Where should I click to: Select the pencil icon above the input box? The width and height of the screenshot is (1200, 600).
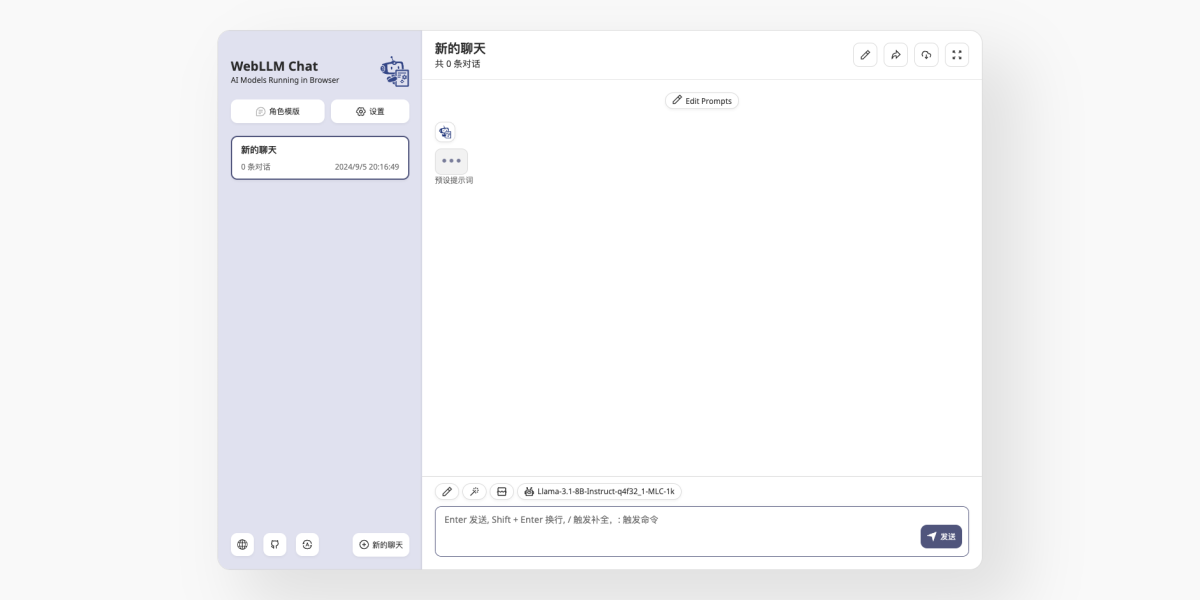(447, 491)
